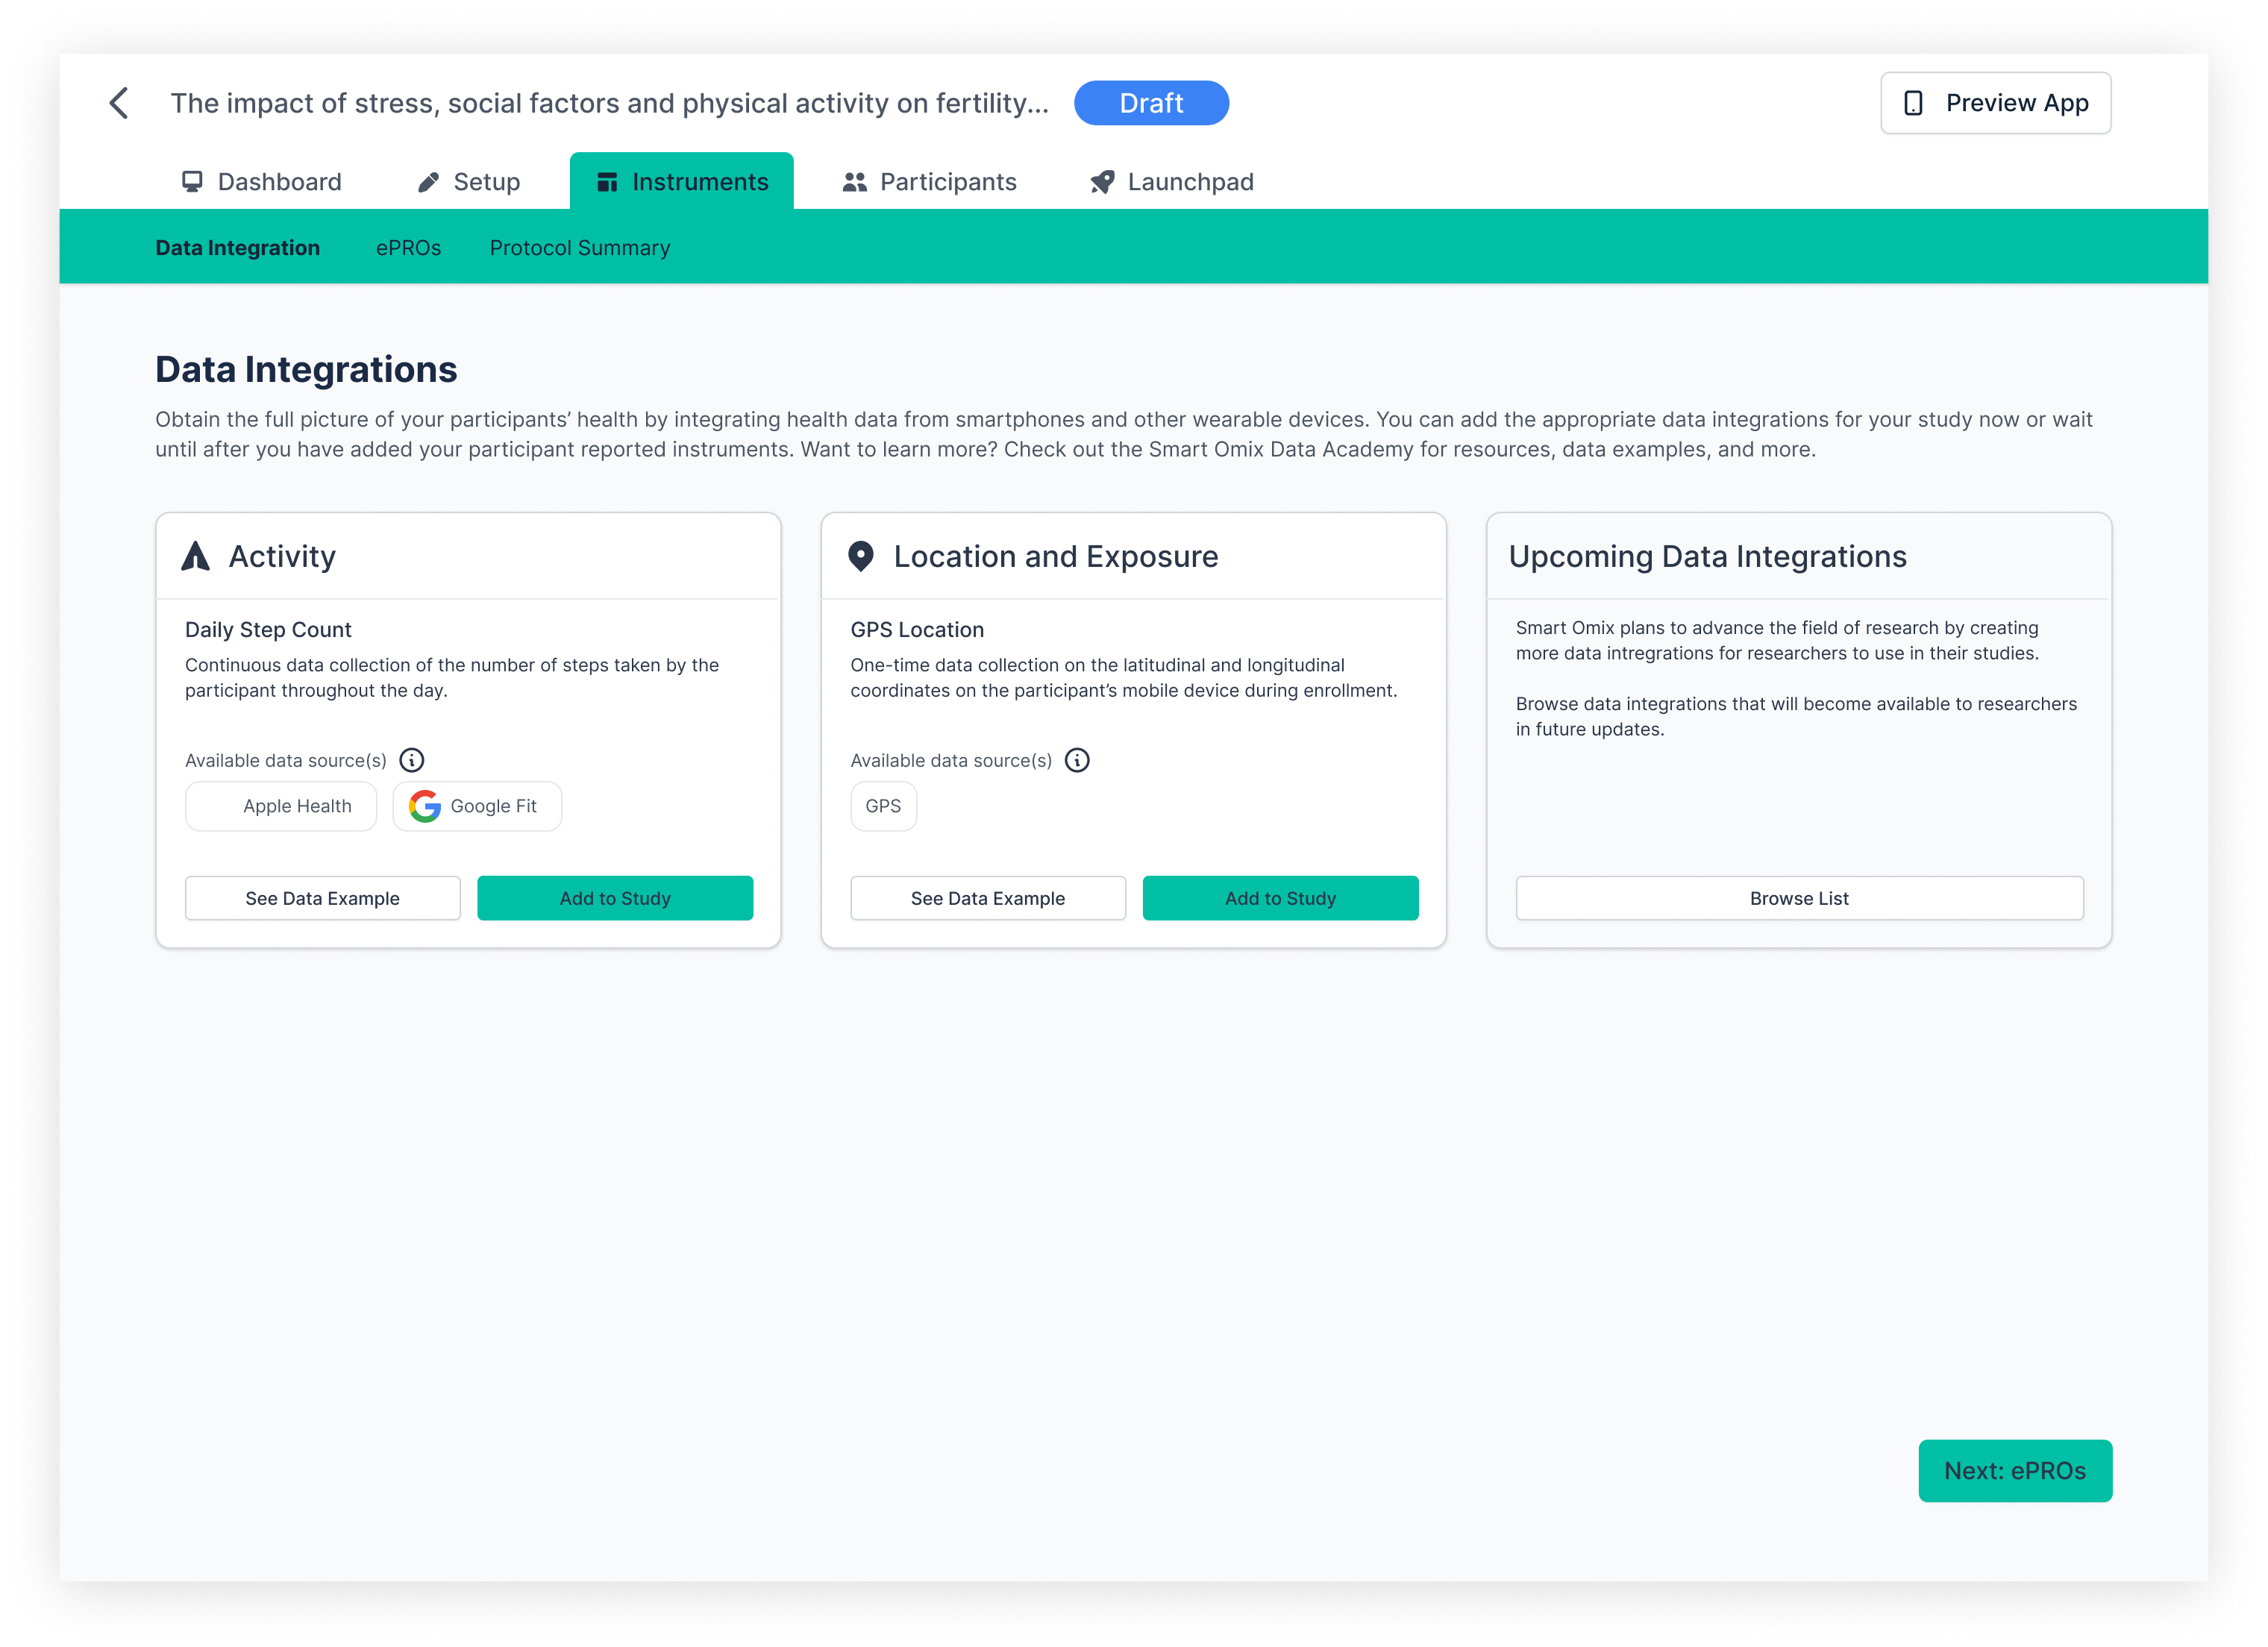Click 'Available data source(s)' label in Activity card

coord(286,760)
